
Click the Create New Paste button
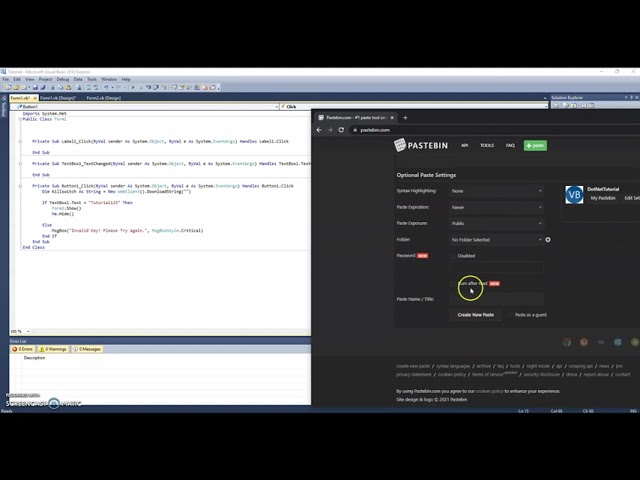tap(476, 315)
